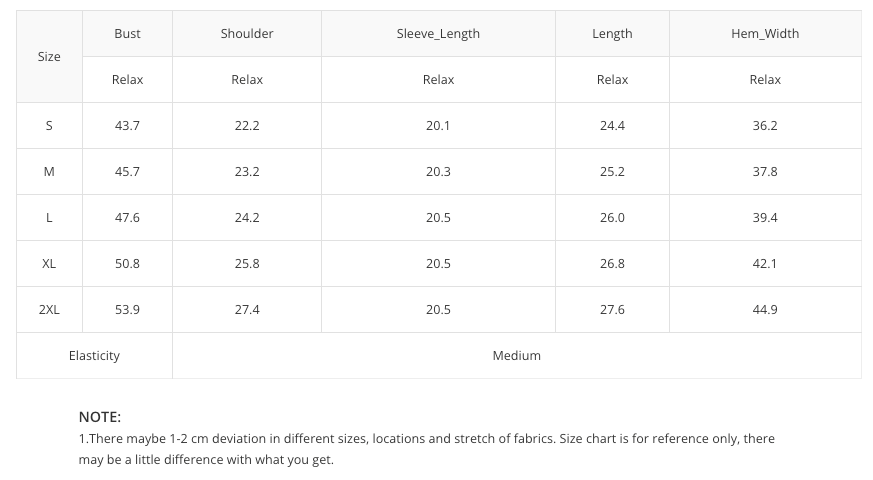Screen dimensions: 873x480
Task: Select bust value 53.9 for 2XL
Action: 127,310
